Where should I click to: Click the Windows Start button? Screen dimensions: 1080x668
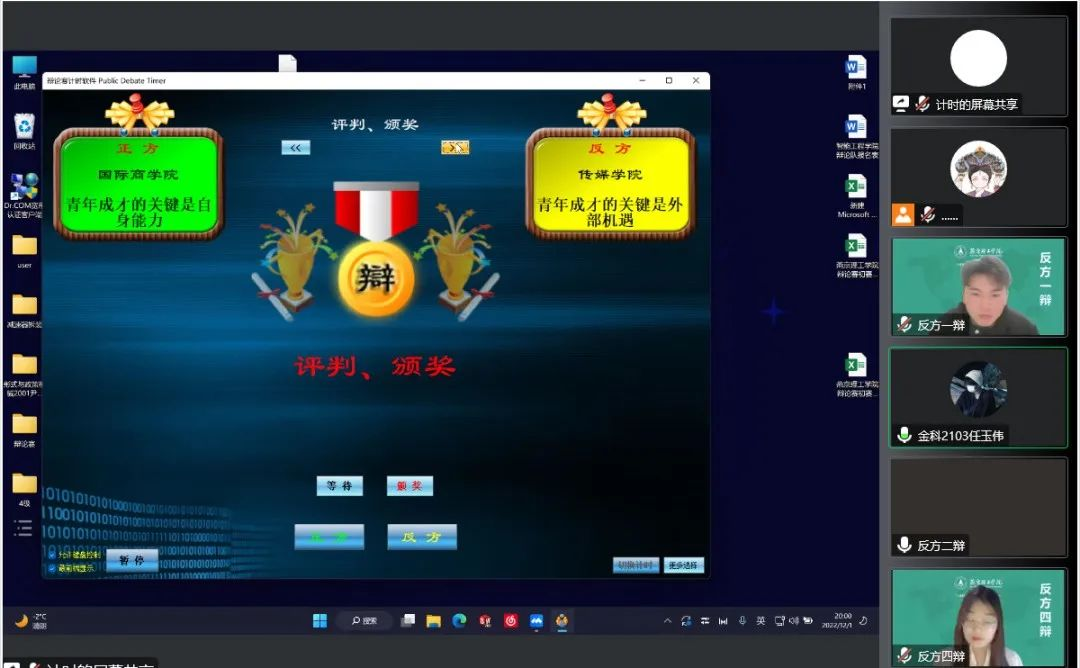tap(320, 621)
